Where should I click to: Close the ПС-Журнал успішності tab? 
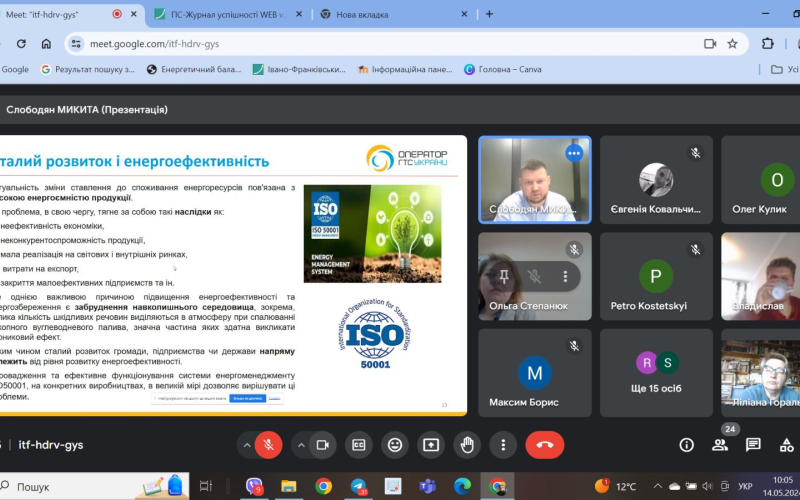click(299, 14)
